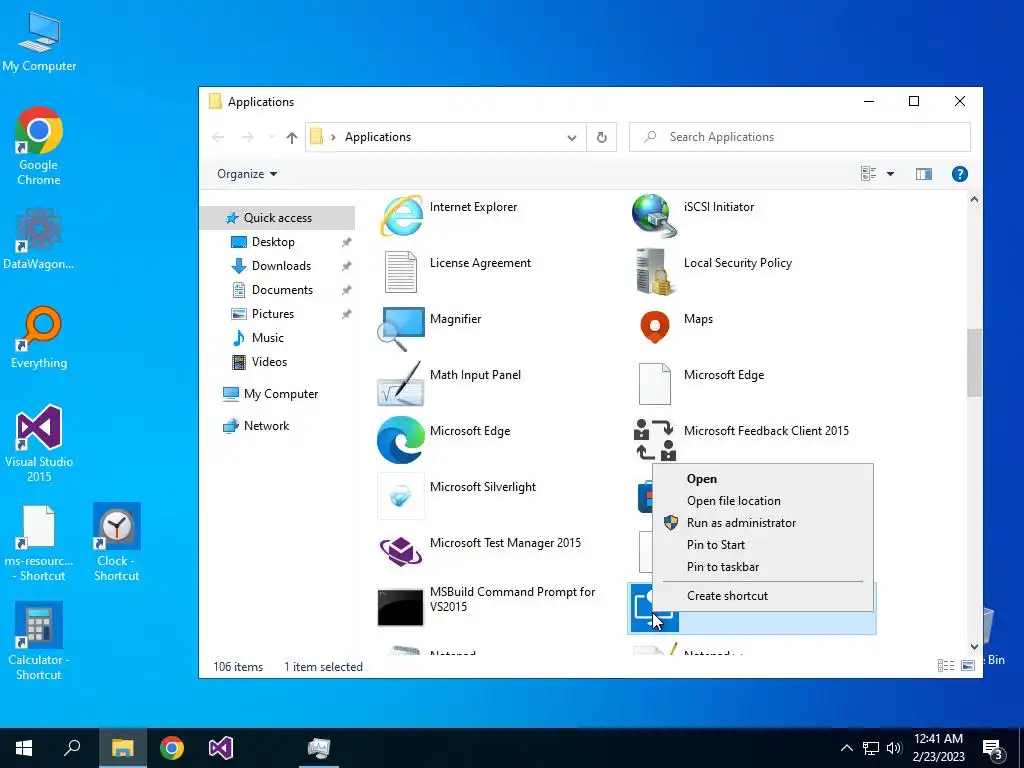Expand the address bar history dropdown
The image size is (1024, 768).
pos(571,137)
